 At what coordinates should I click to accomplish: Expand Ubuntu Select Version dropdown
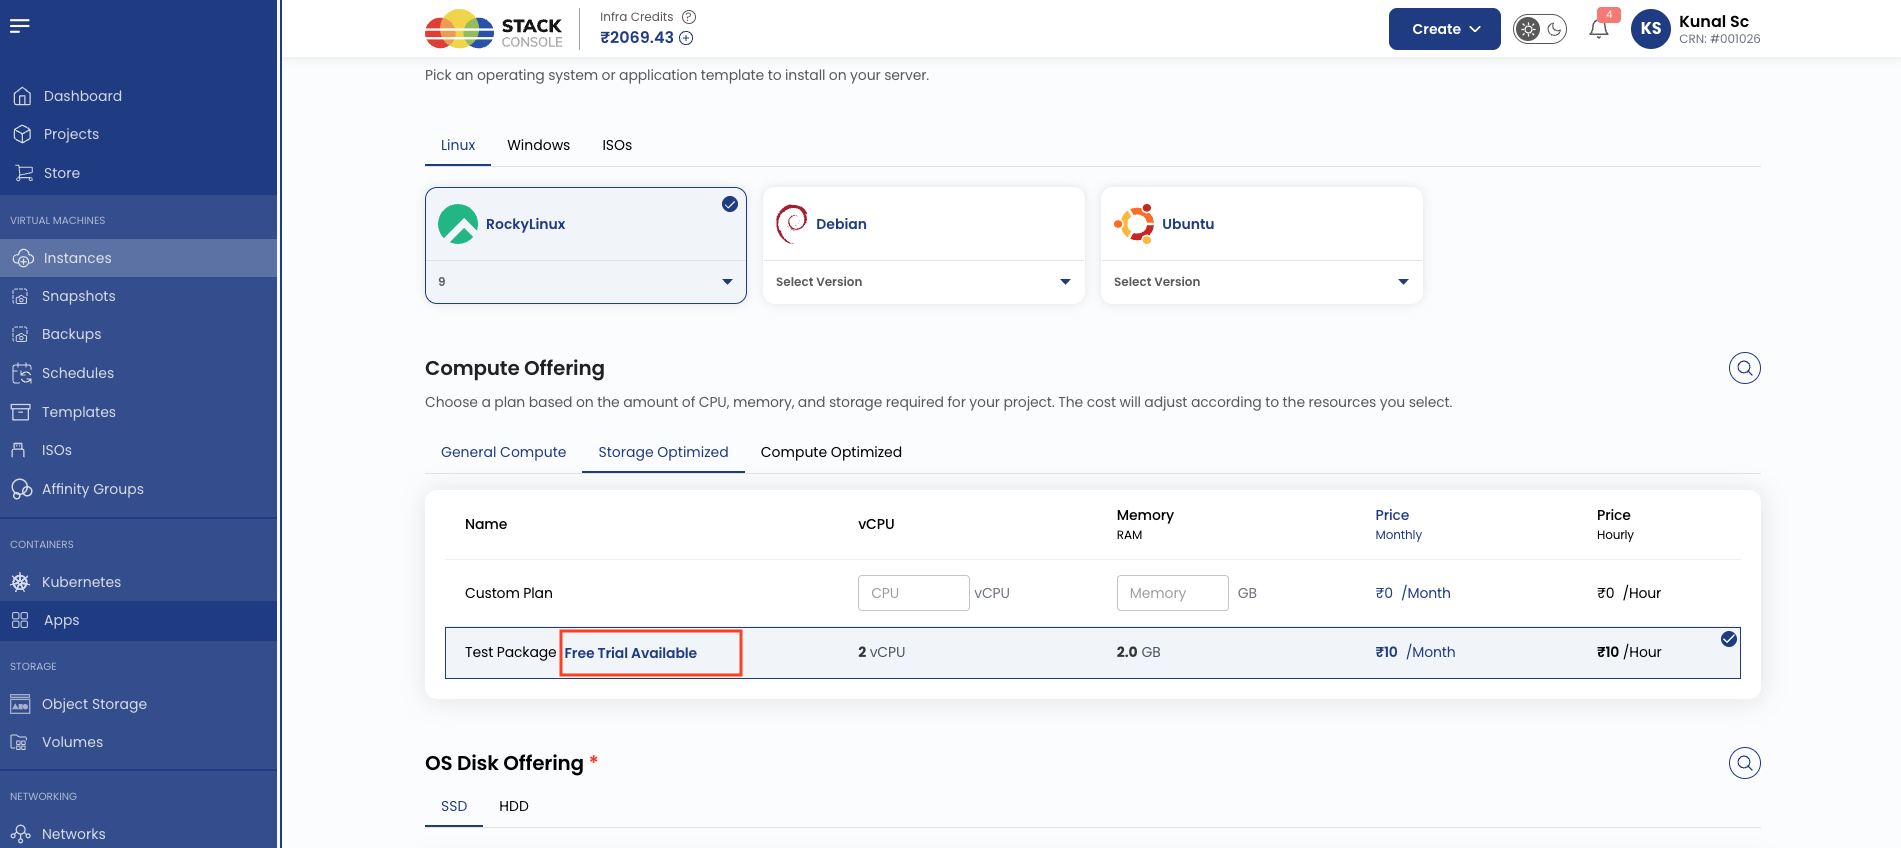pos(1262,282)
